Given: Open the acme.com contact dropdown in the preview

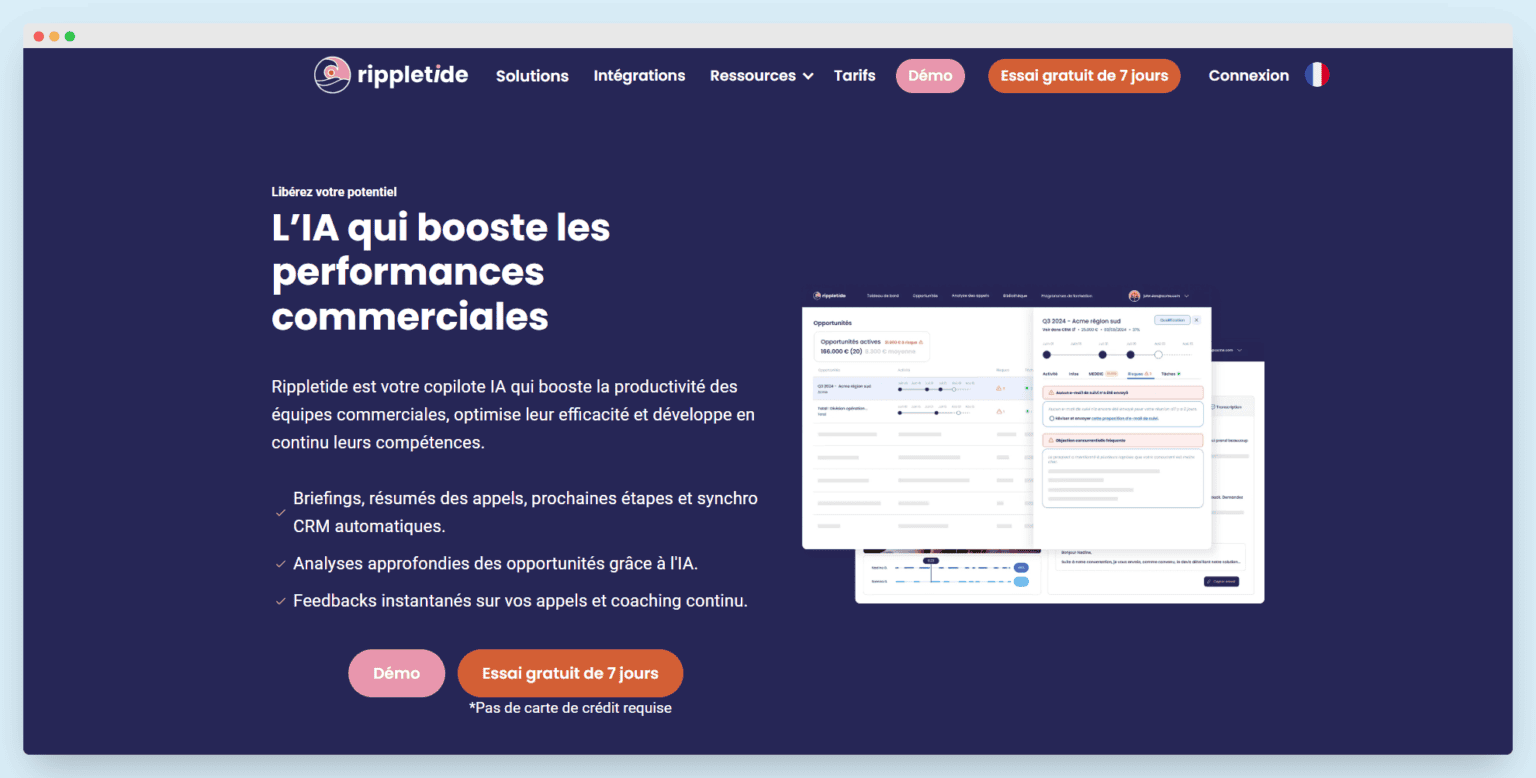Looking at the screenshot, I should pos(1229,350).
